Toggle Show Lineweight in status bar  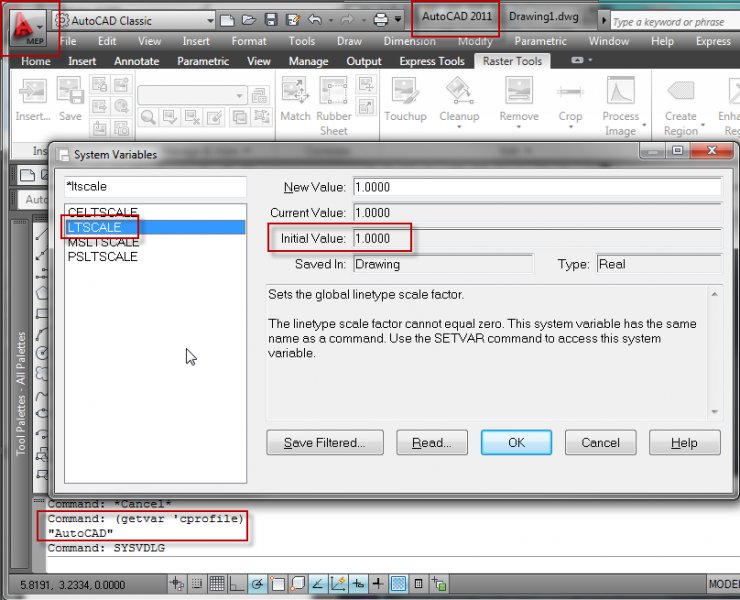[x=378, y=584]
